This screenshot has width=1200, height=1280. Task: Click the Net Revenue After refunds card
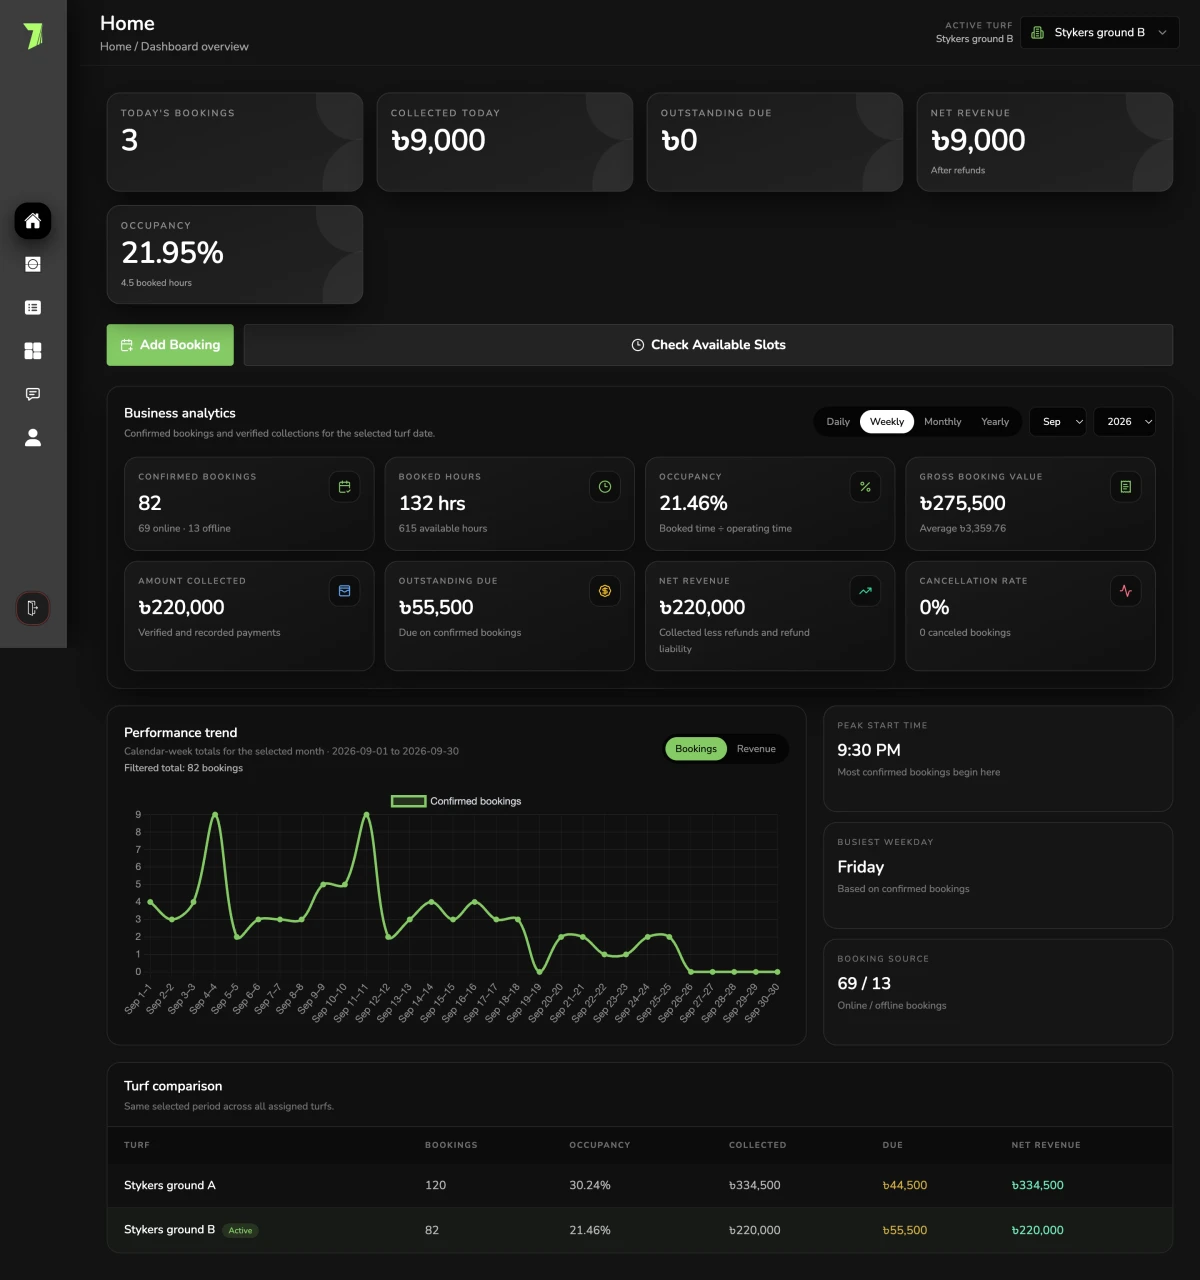[1045, 142]
